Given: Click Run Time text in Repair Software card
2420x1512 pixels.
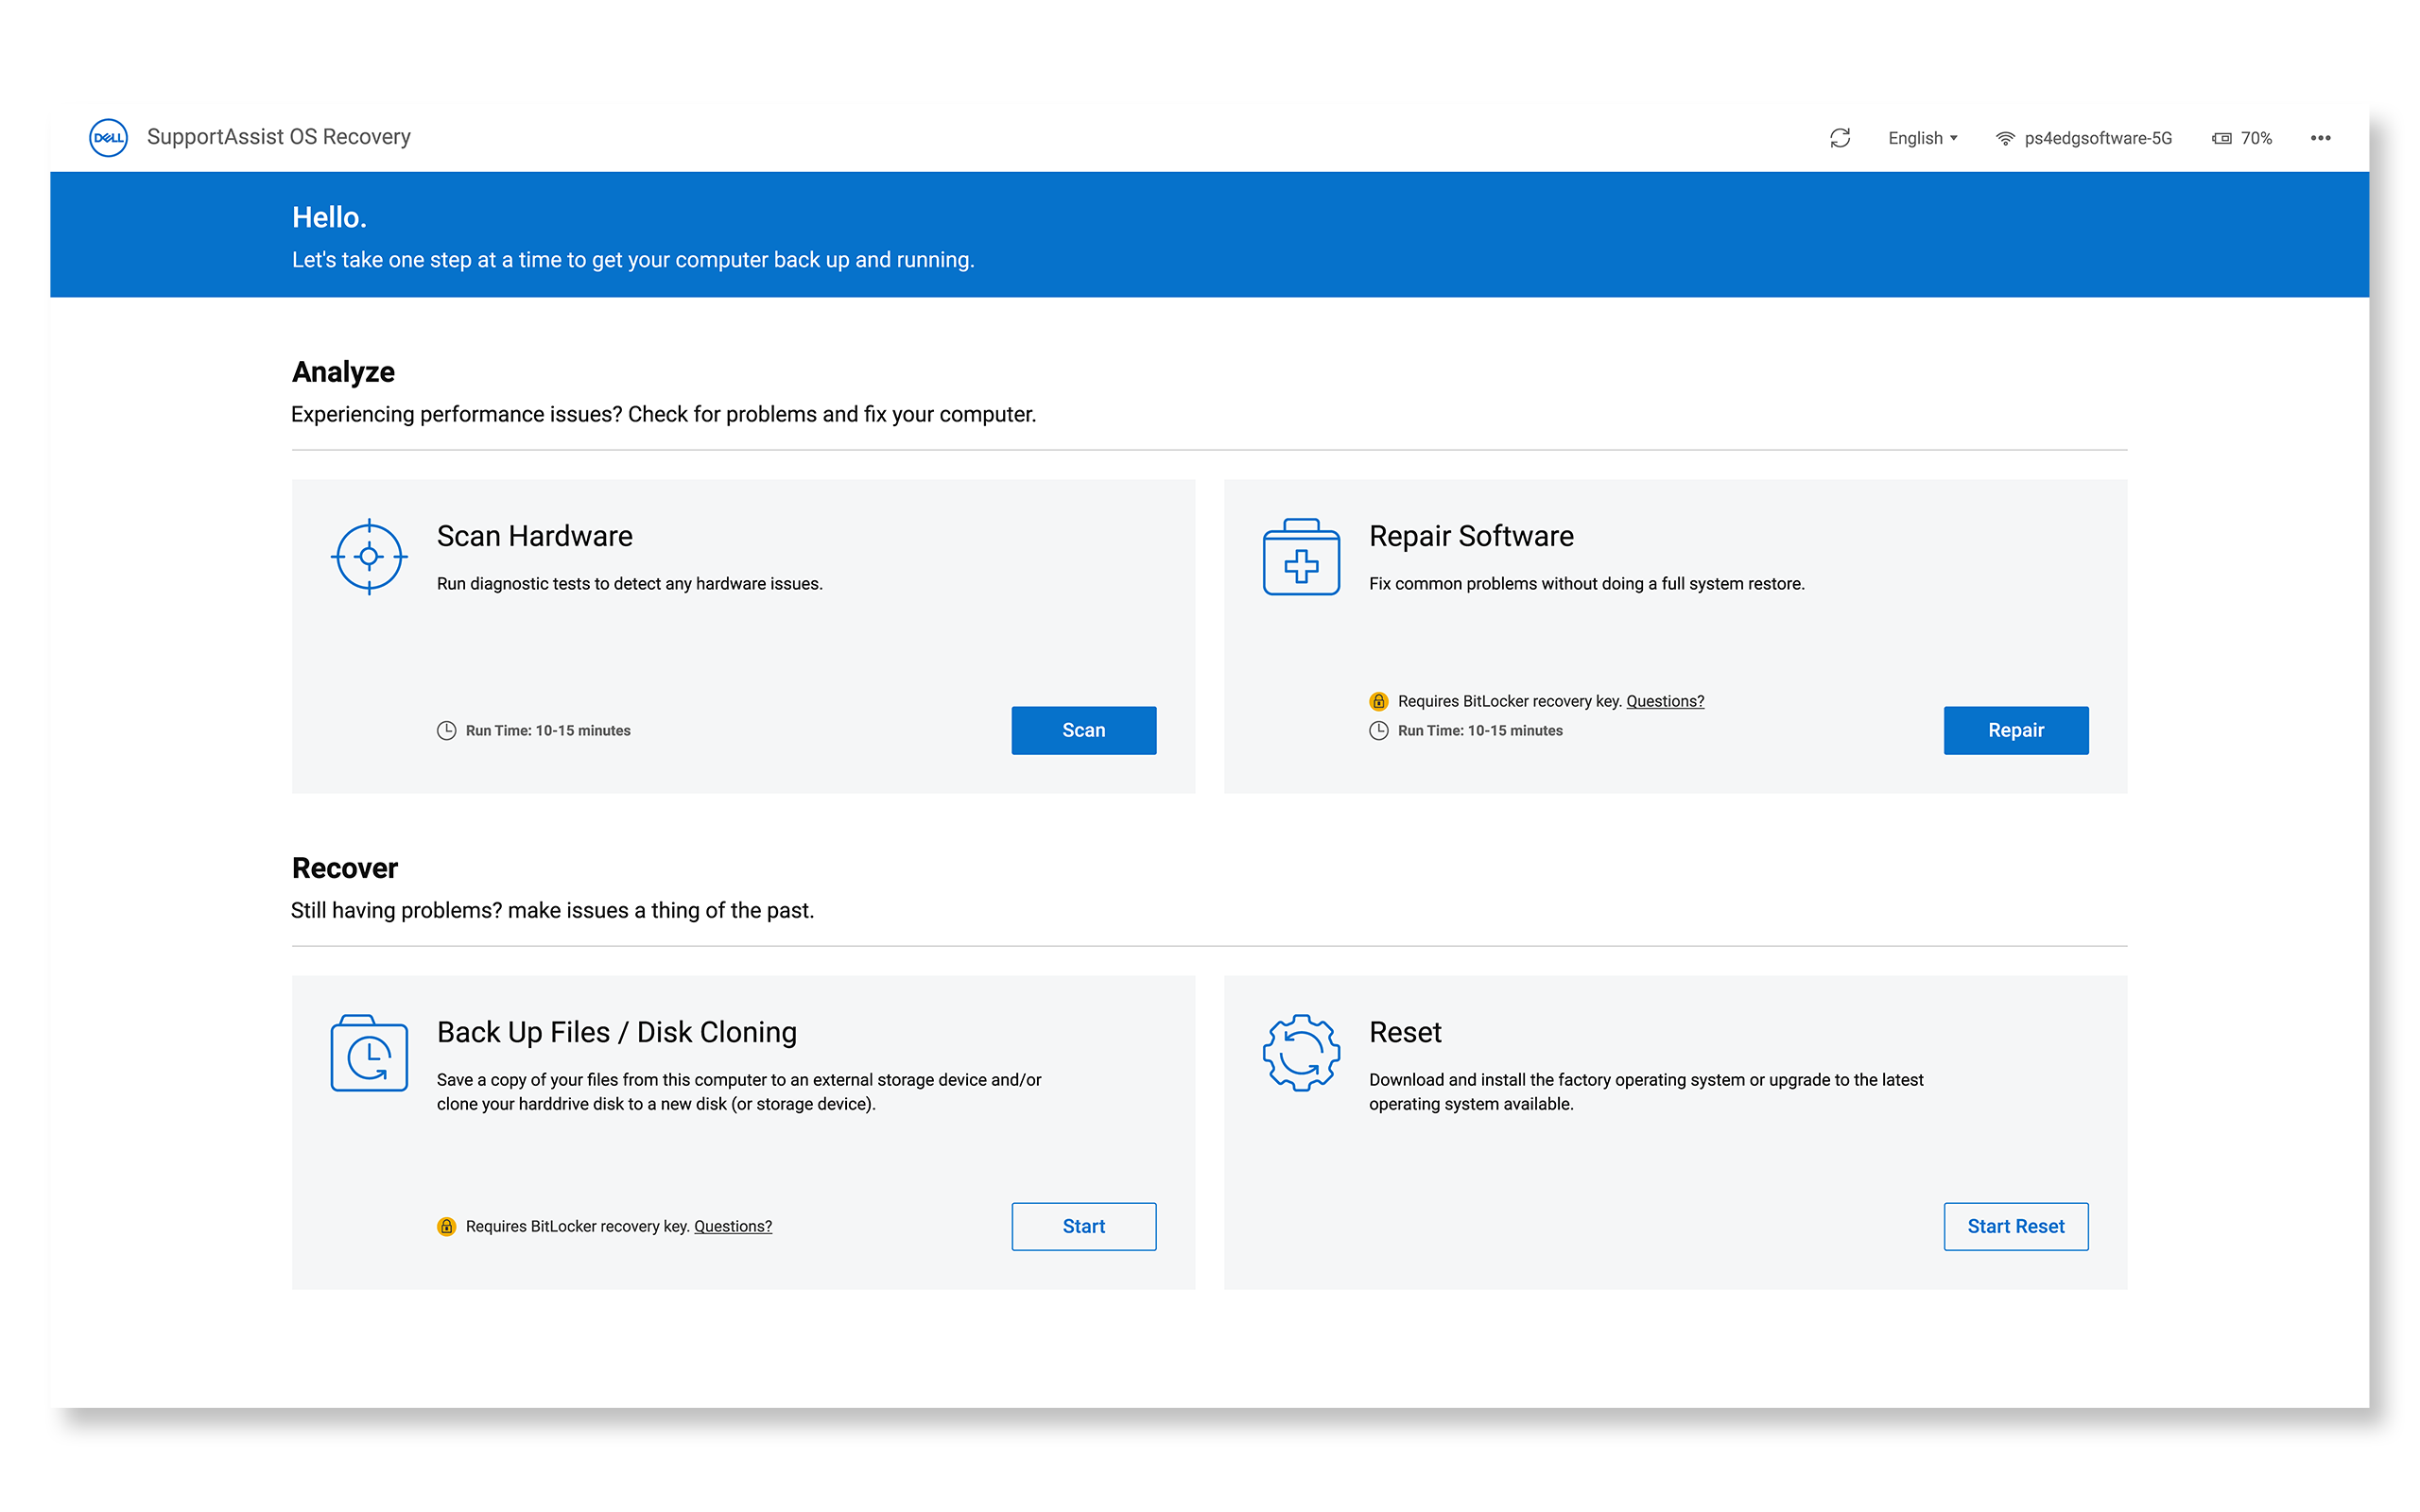Looking at the screenshot, I should (x=1480, y=731).
